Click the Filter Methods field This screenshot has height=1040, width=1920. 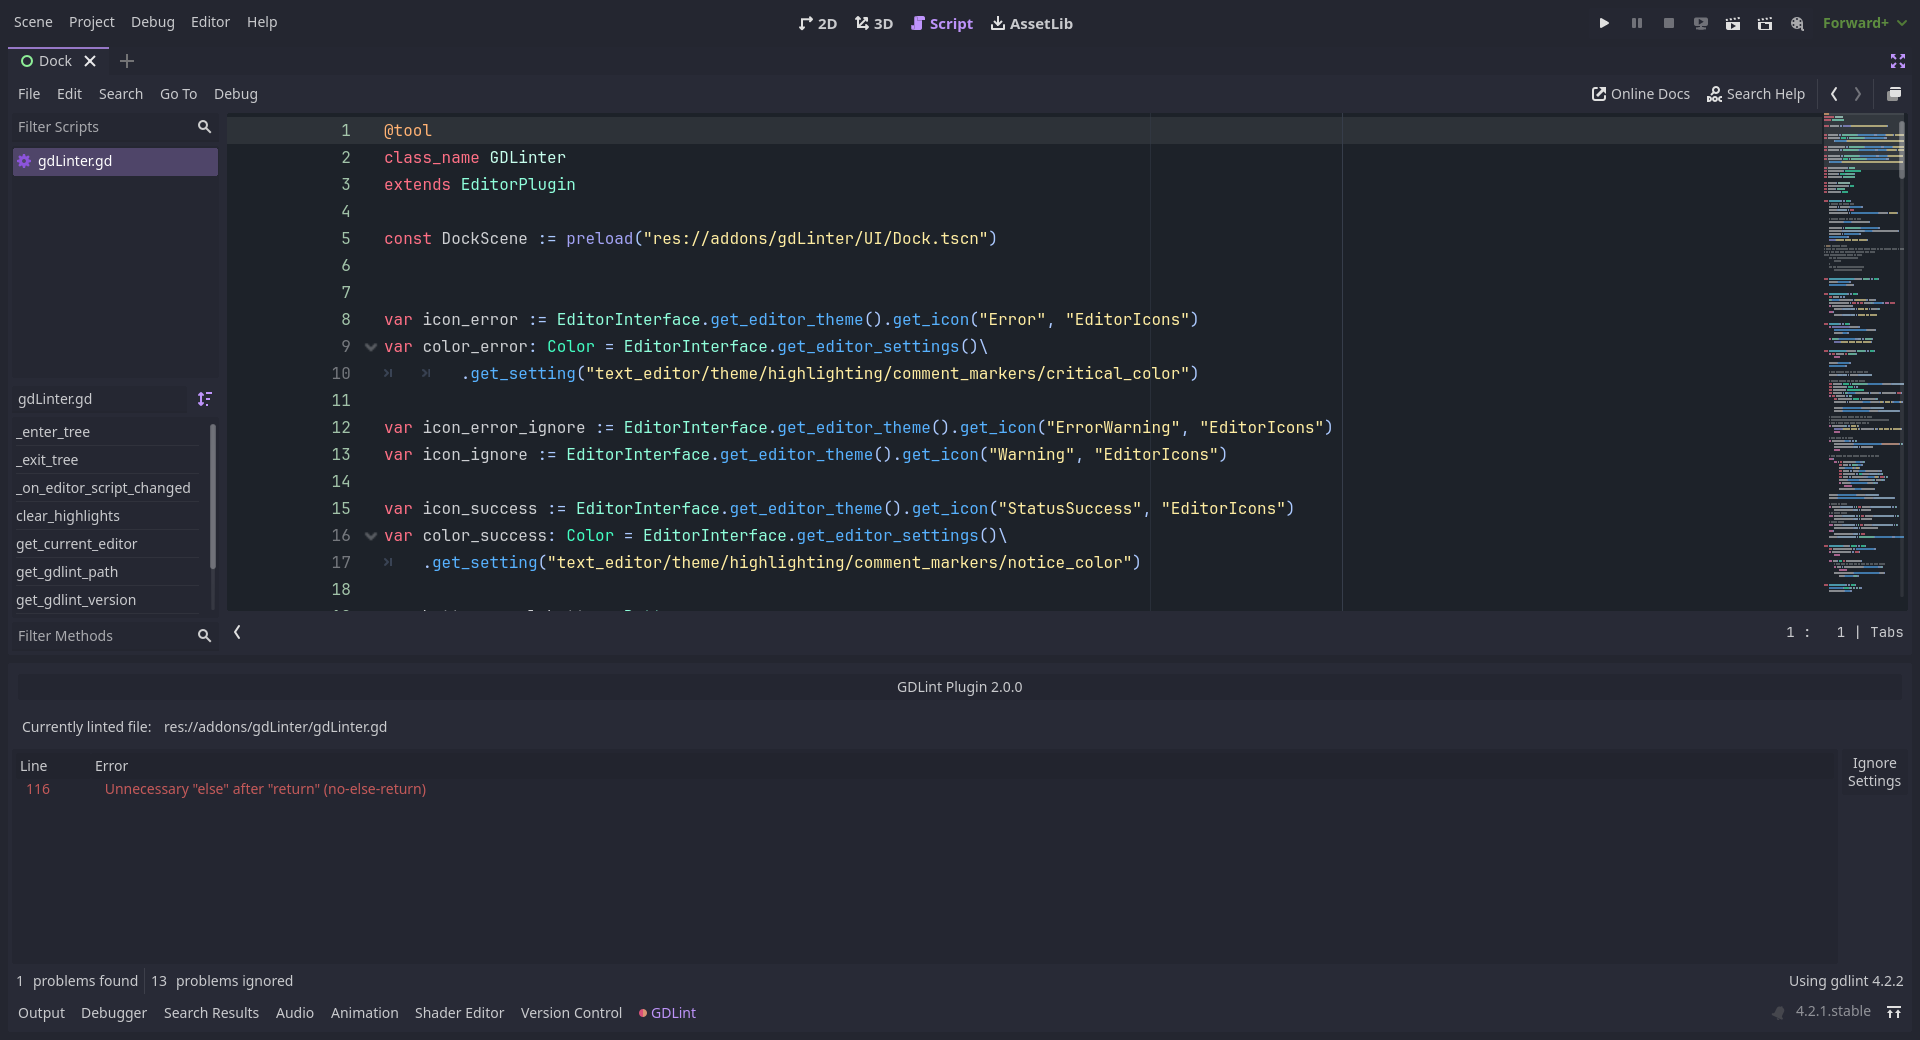pos(115,636)
